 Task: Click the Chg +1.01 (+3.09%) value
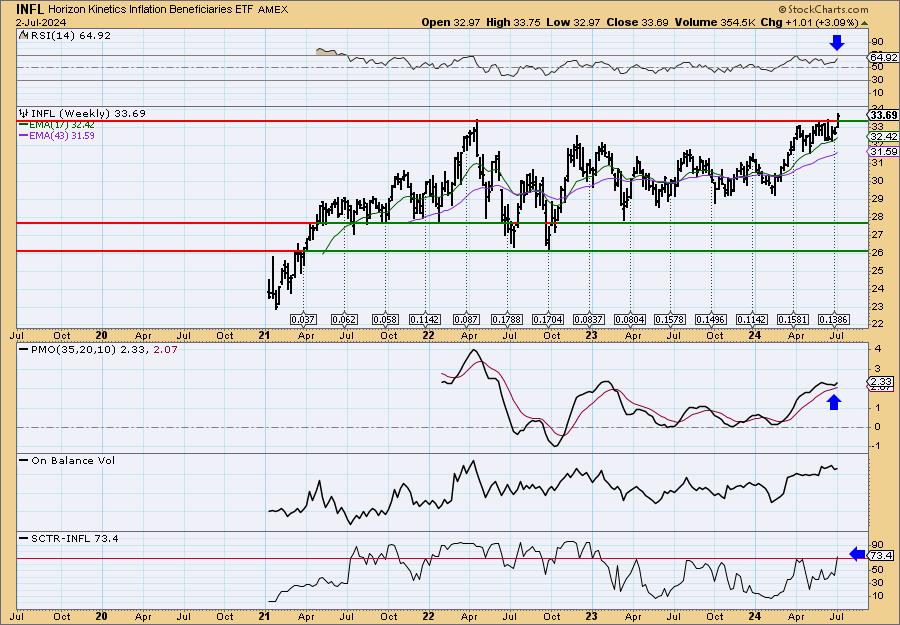[809, 22]
